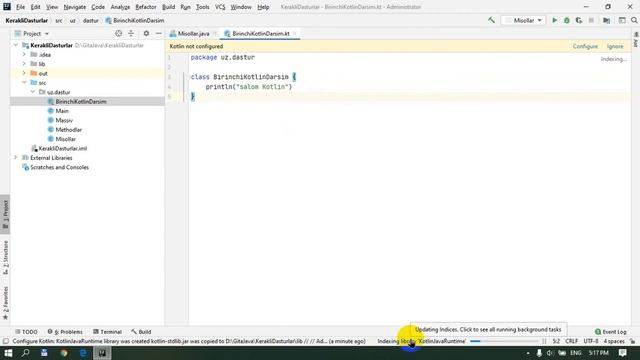Image resolution: width=640 pixels, height=360 pixels.
Task: Open the Misollar run configuration dropdown
Action: pyautogui.click(x=523, y=20)
